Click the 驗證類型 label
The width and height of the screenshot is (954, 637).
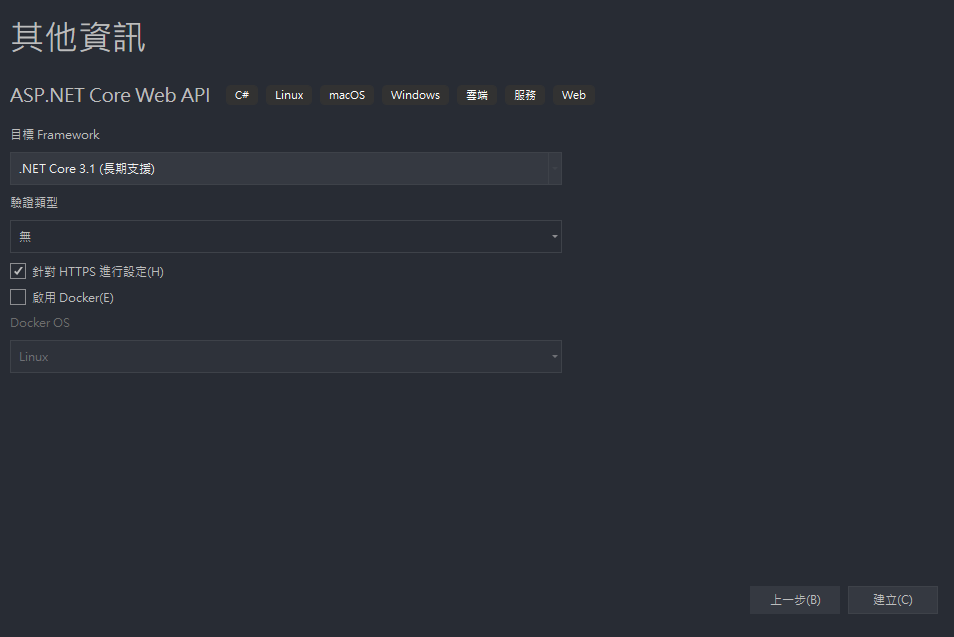[34, 203]
